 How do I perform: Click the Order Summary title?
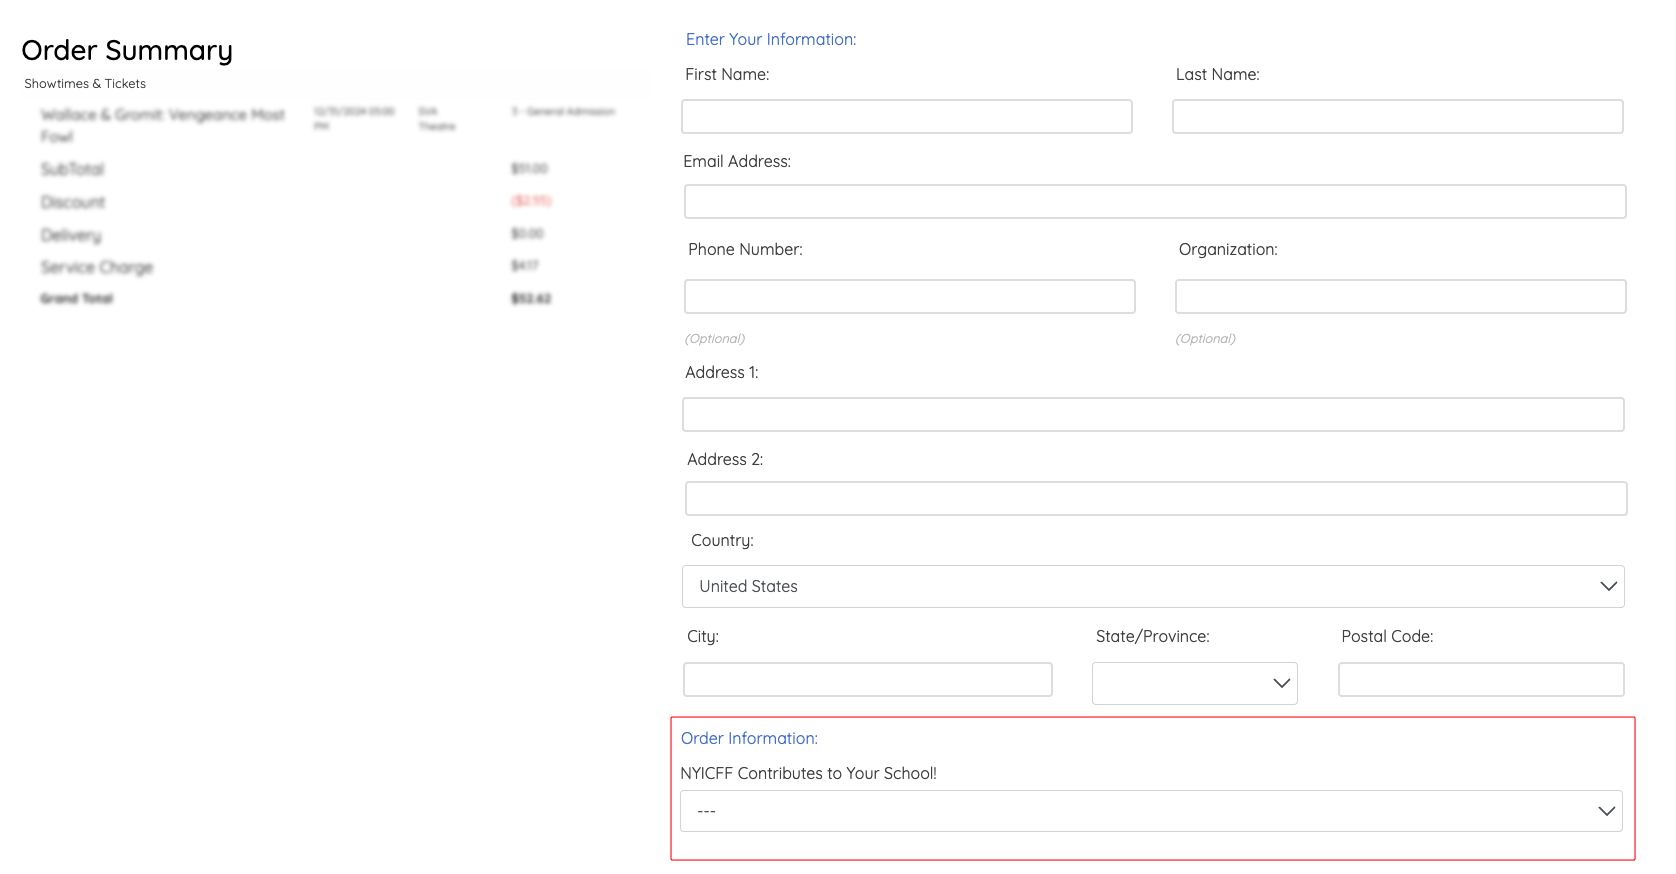127,51
